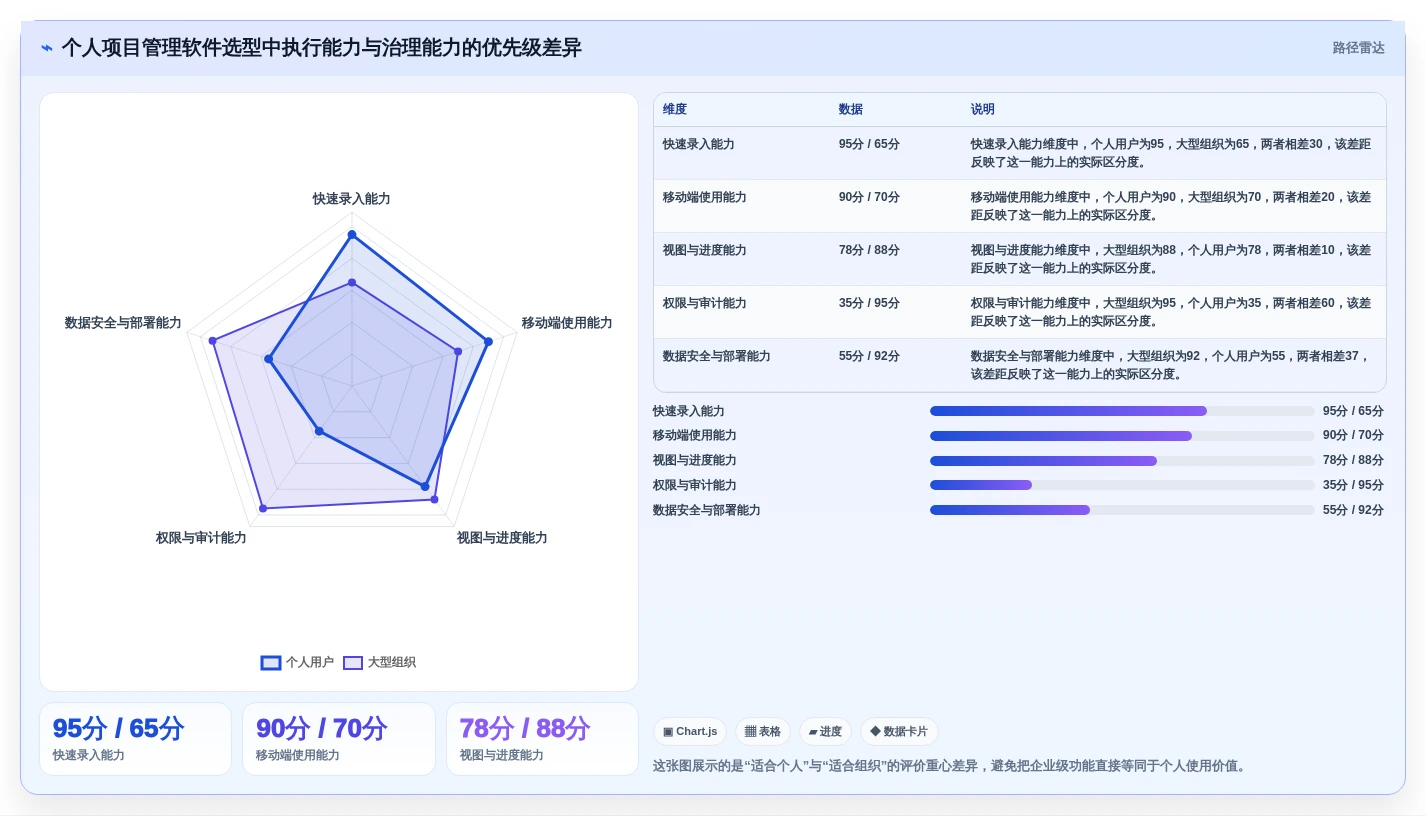This screenshot has height=816, width=1426.
Task: Click the main title about 执行能力与治理能力
Action: click(x=322, y=48)
